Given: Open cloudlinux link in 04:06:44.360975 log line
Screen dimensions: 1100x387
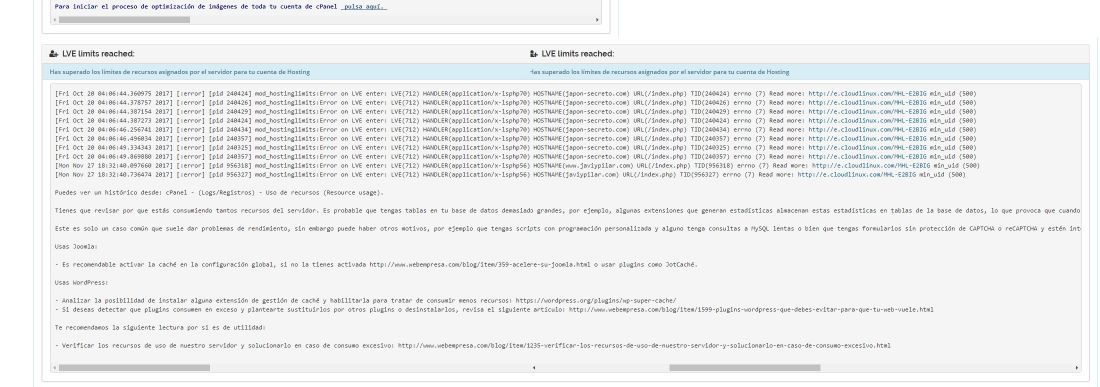Looking at the screenshot, I should tap(867, 93).
